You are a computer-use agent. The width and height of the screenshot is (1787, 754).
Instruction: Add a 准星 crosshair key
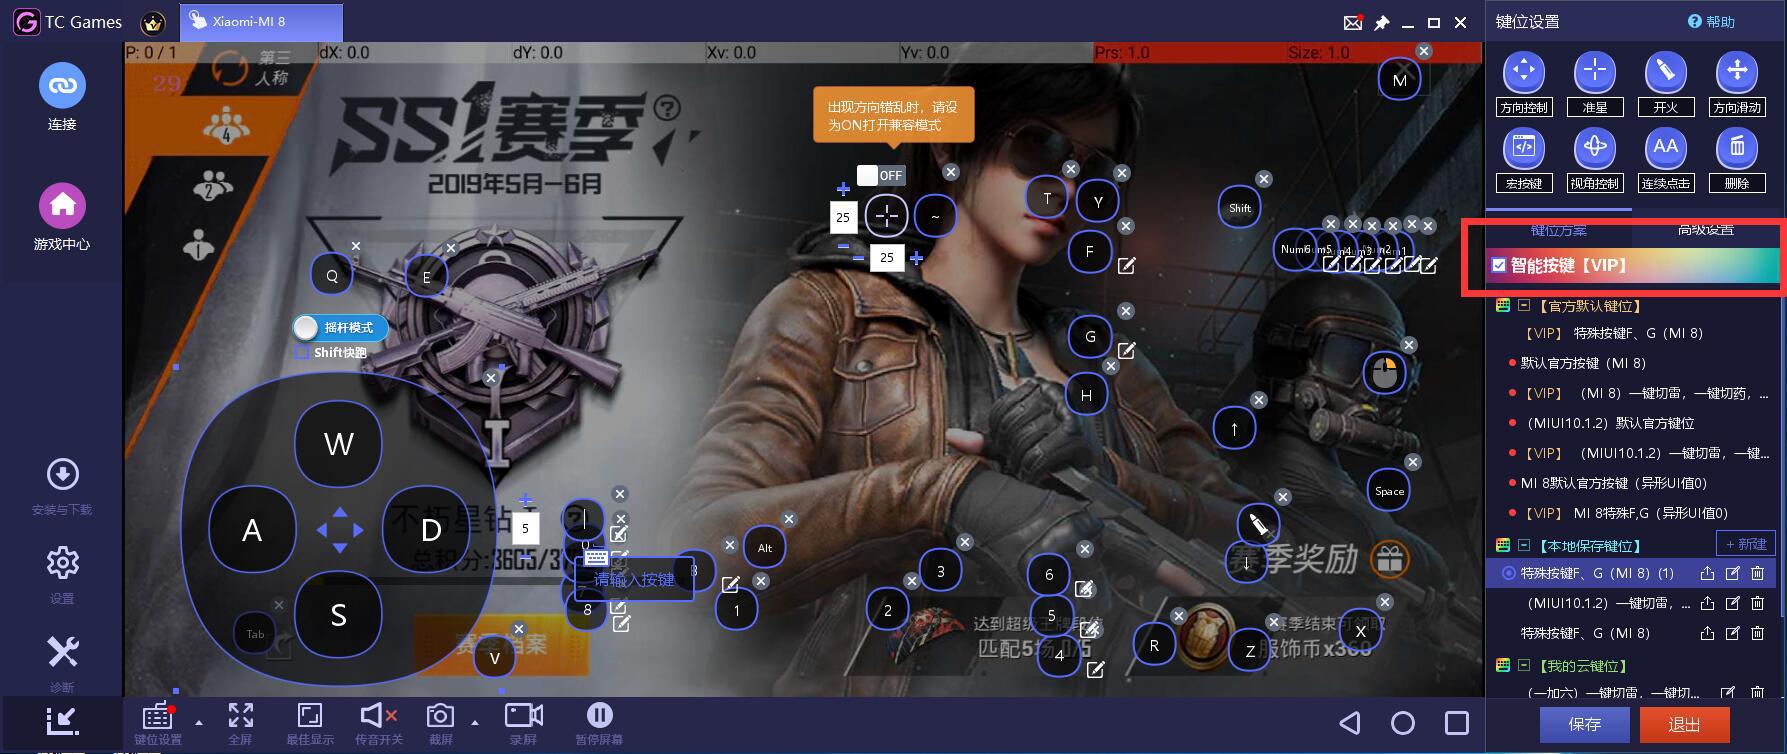tap(1594, 72)
